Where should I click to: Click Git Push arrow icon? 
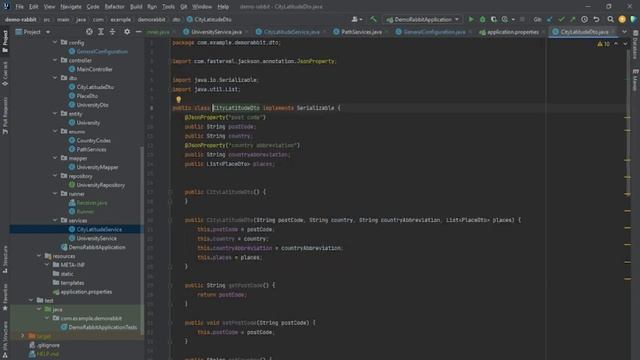coord(573,19)
